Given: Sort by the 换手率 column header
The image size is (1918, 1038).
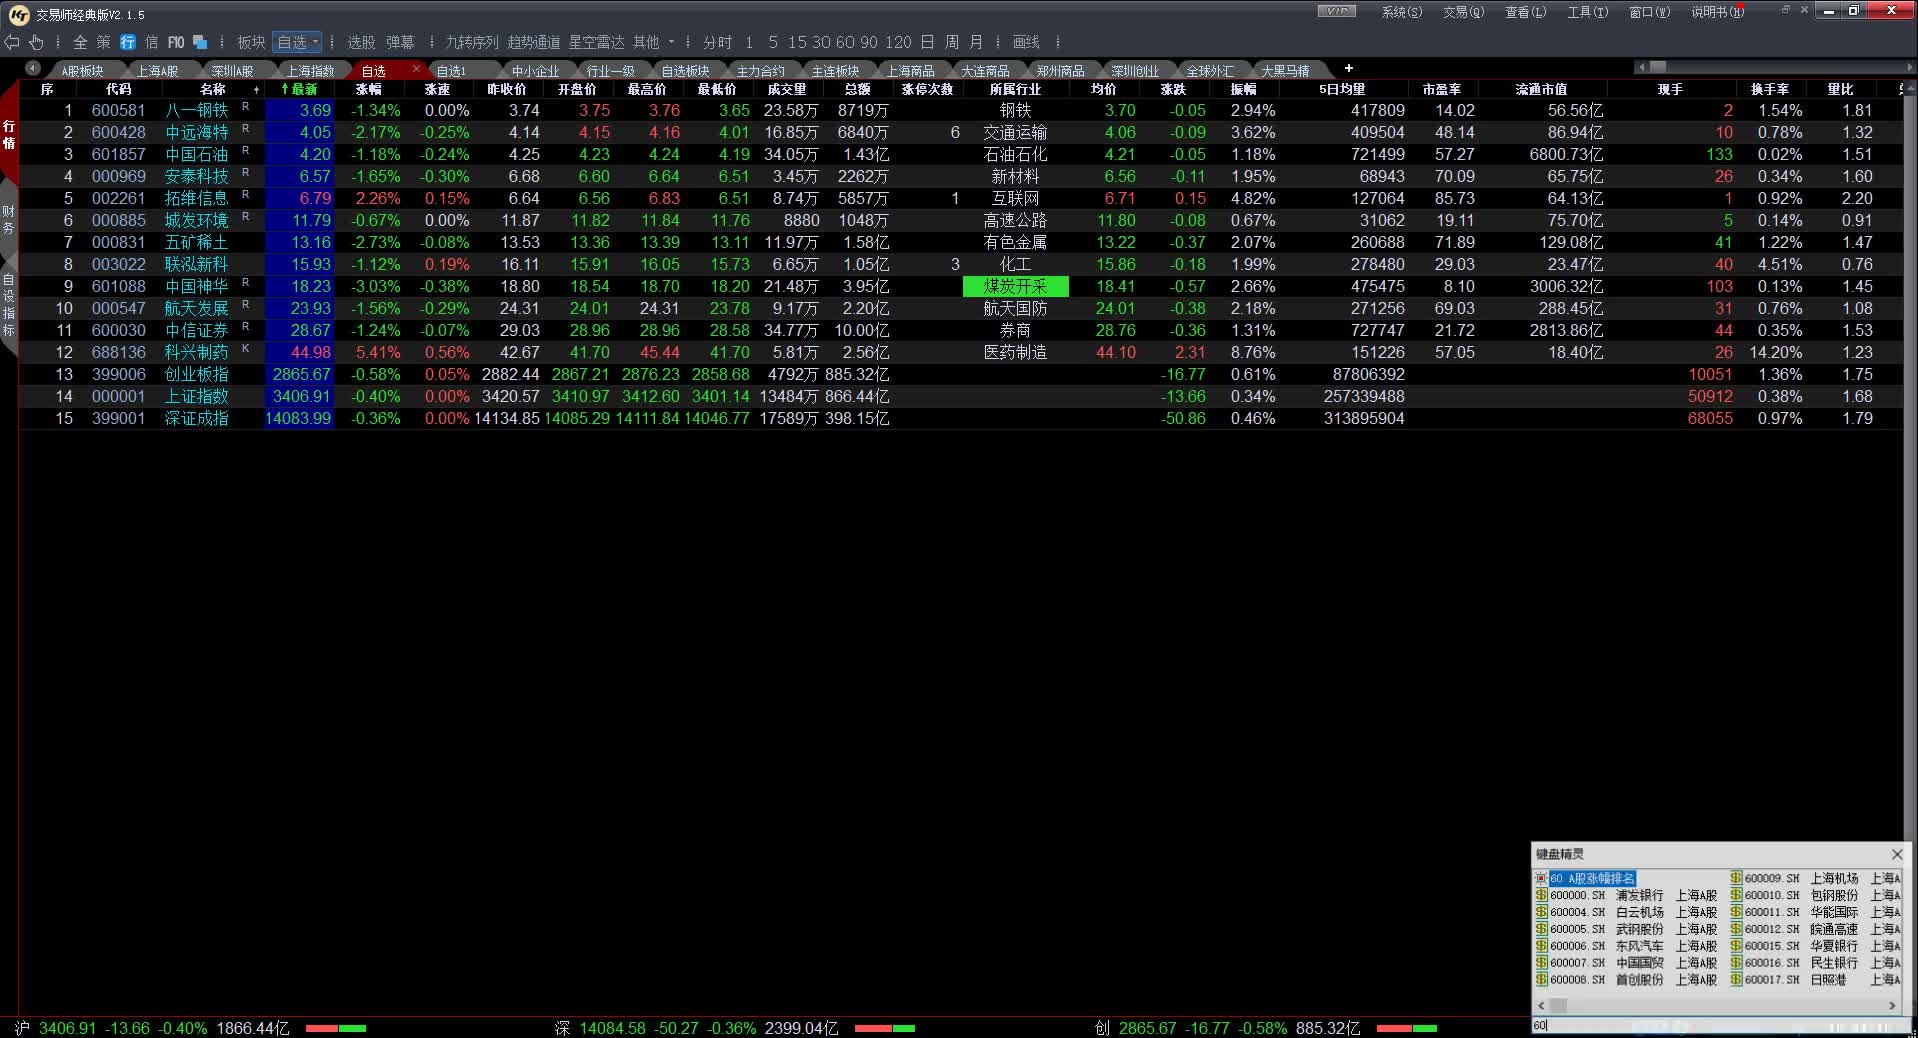Looking at the screenshot, I should (x=1769, y=89).
